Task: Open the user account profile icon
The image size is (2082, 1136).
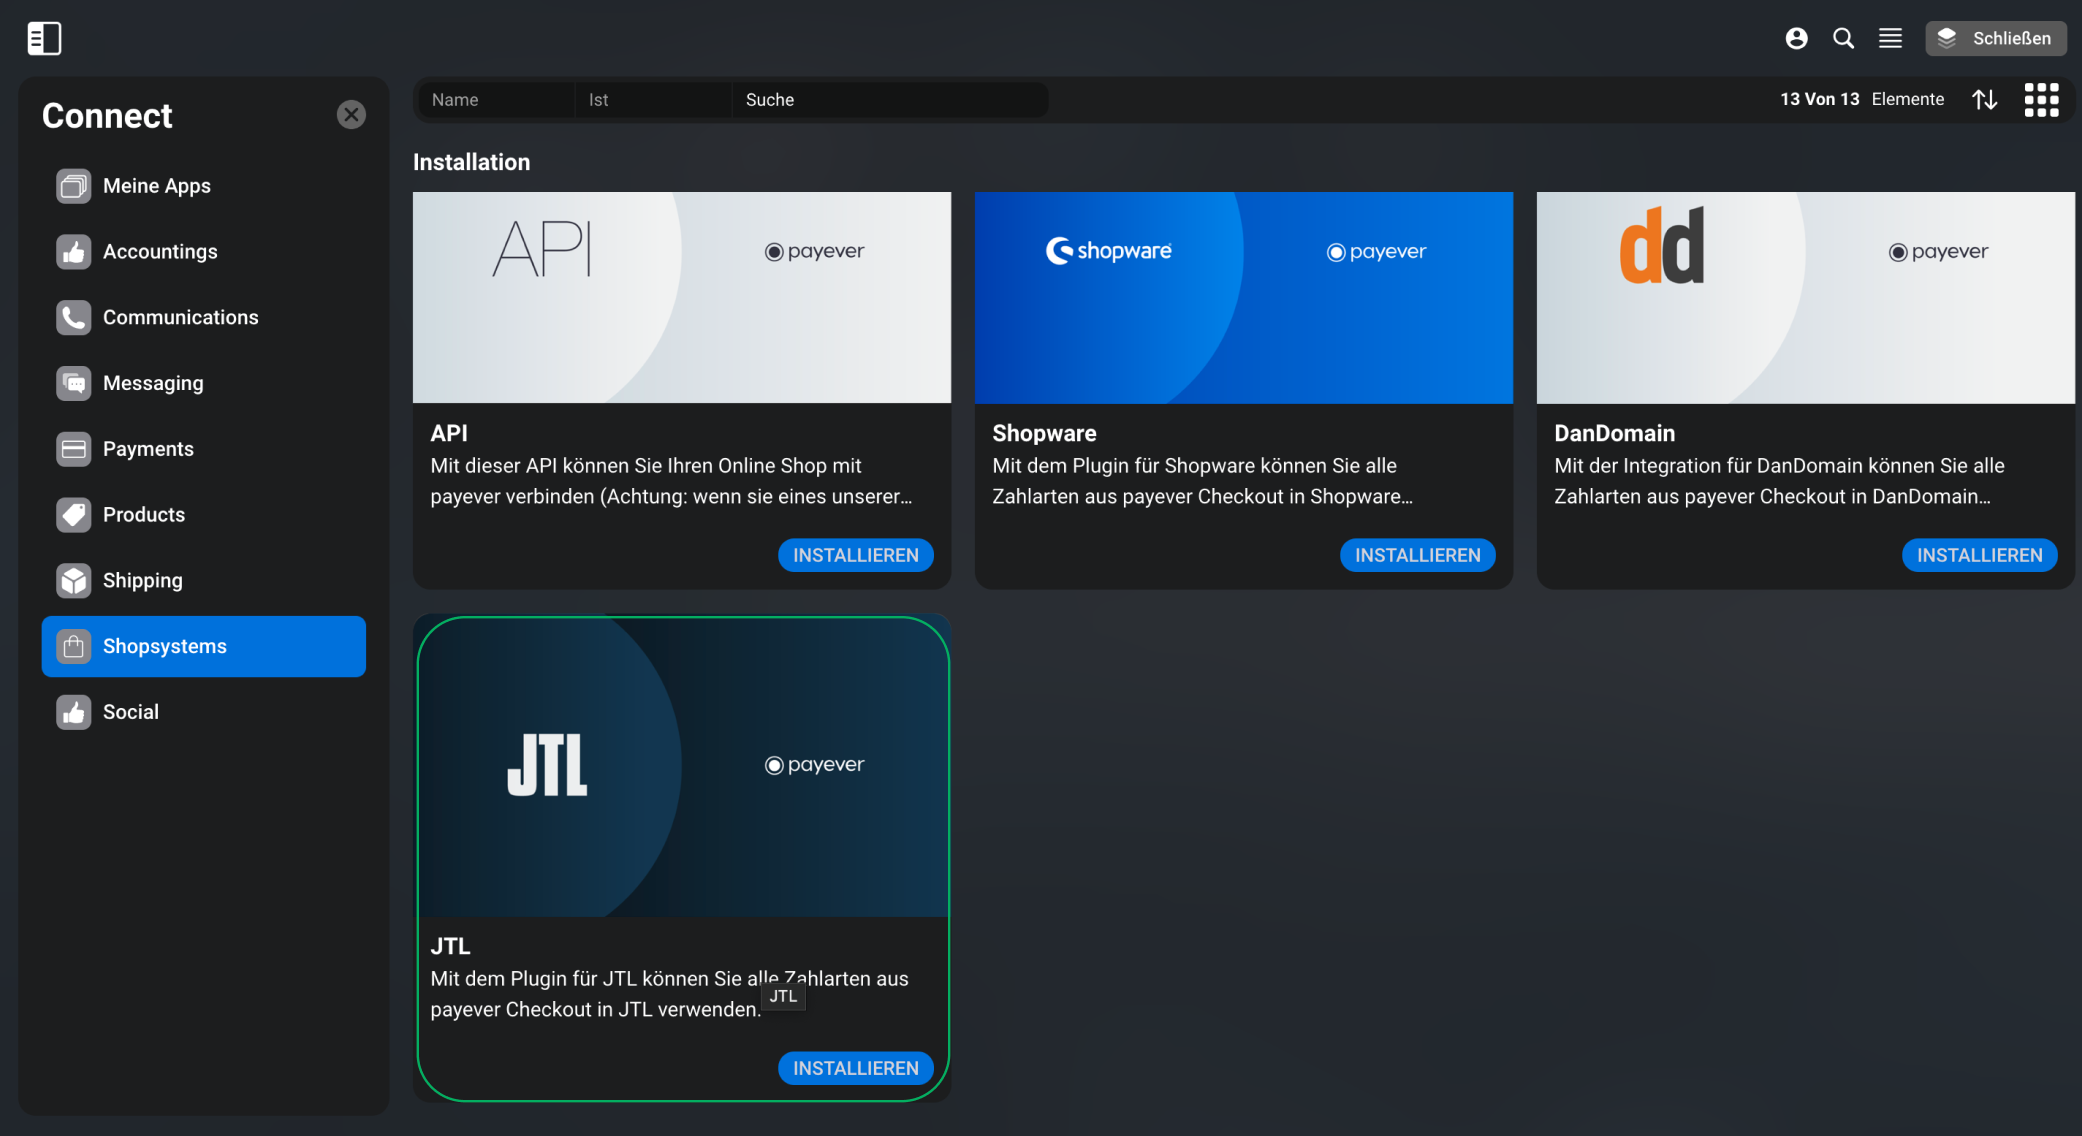Action: [1796, 38]
